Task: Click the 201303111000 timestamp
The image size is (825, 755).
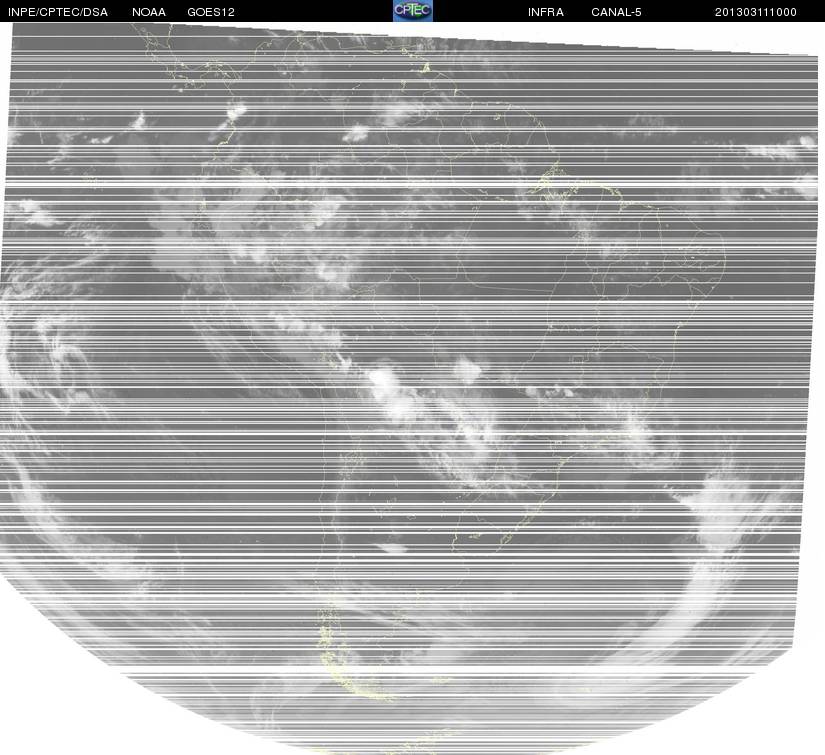Action: coord(756,12)
